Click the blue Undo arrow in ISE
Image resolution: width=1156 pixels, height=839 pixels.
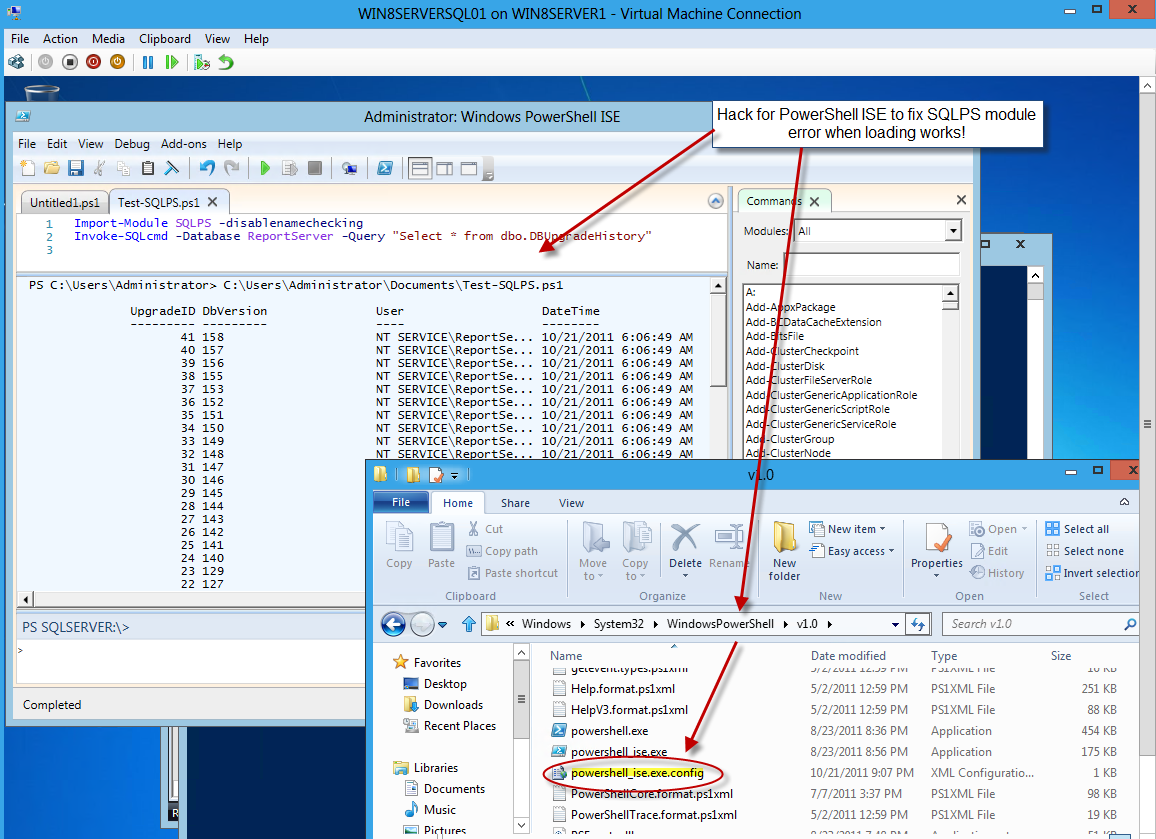pos(207,168)
